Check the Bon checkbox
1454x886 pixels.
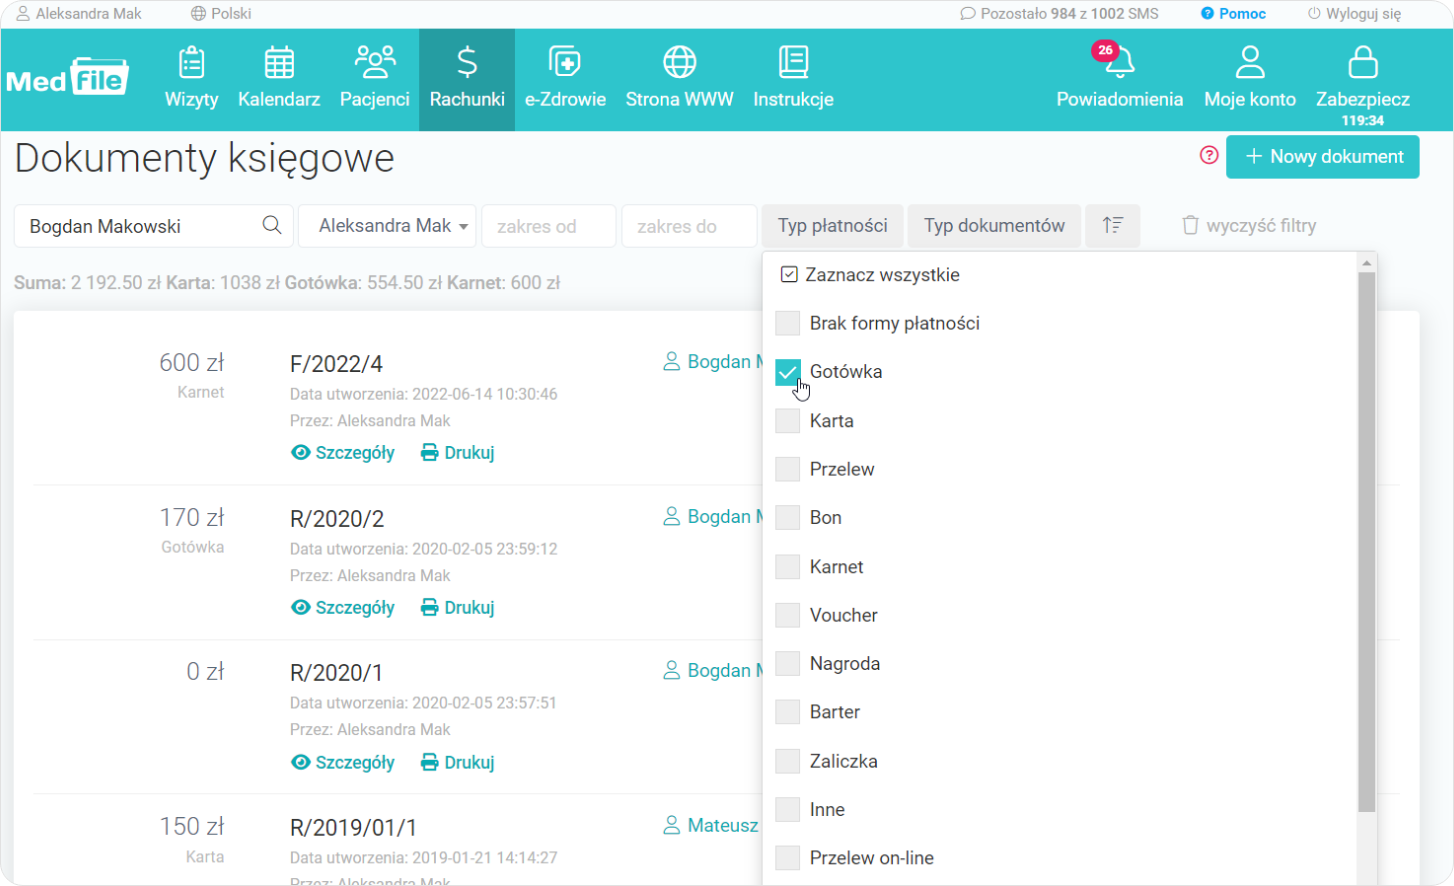point(788,517)
